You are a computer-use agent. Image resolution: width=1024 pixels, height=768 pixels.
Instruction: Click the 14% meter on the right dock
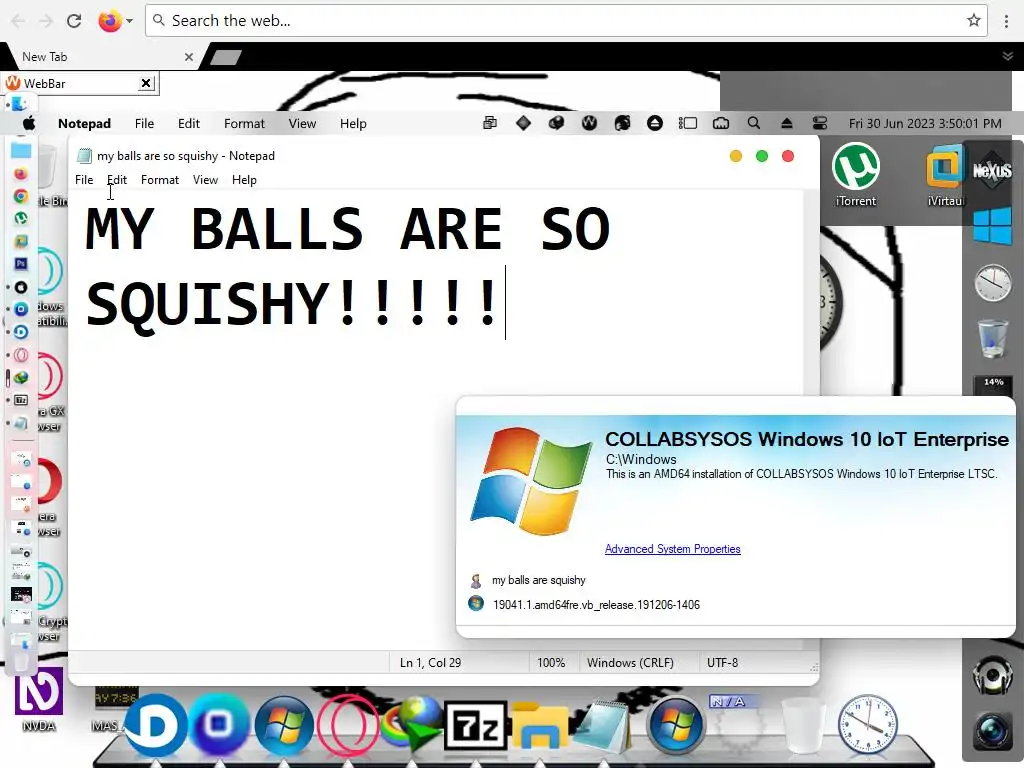coord(993,387)
